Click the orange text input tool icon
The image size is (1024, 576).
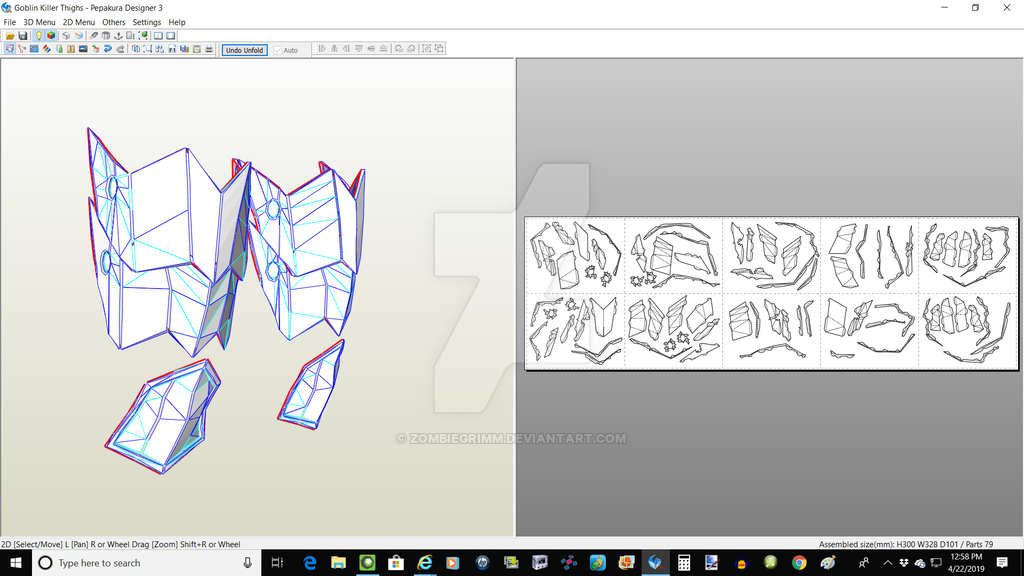71,48
